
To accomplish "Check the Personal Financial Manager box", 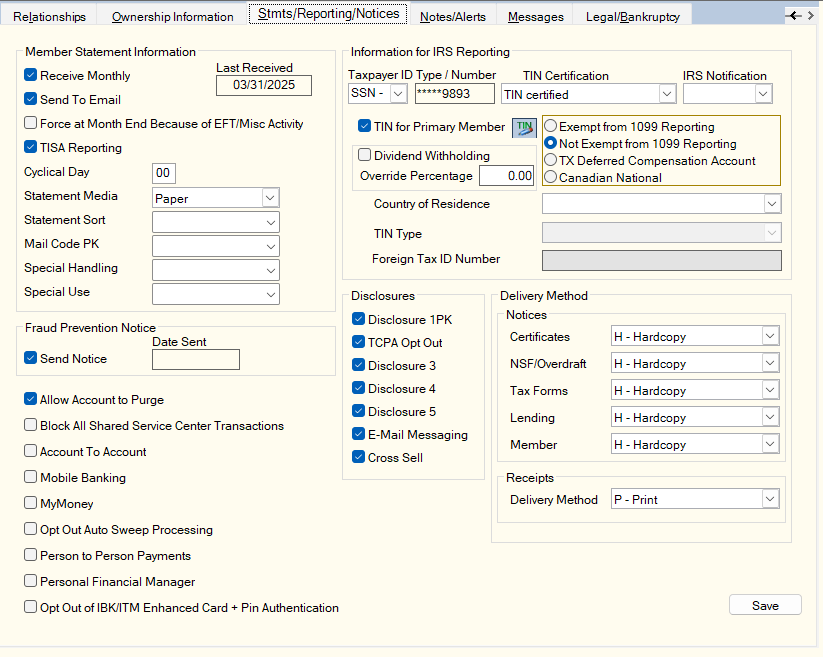I will (x=30, y=581).
